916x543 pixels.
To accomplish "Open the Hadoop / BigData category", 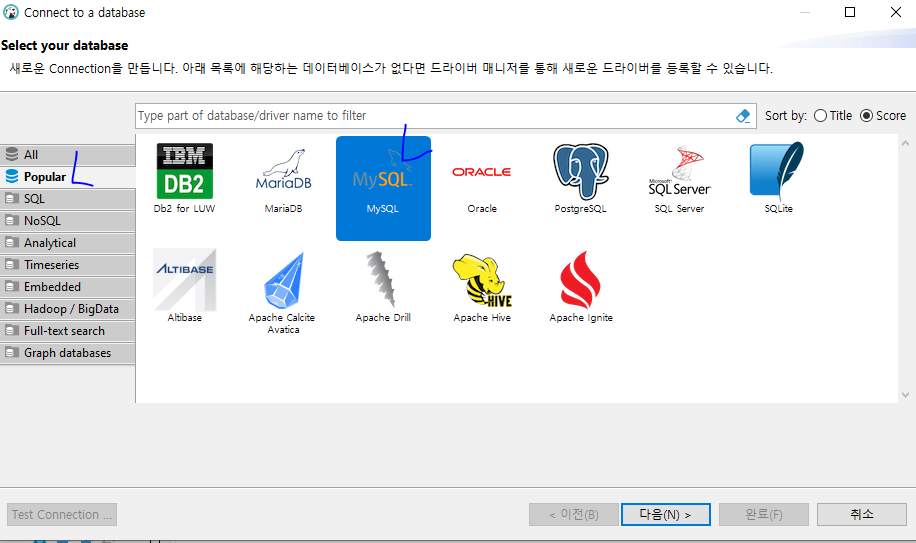I will [68, 309].
